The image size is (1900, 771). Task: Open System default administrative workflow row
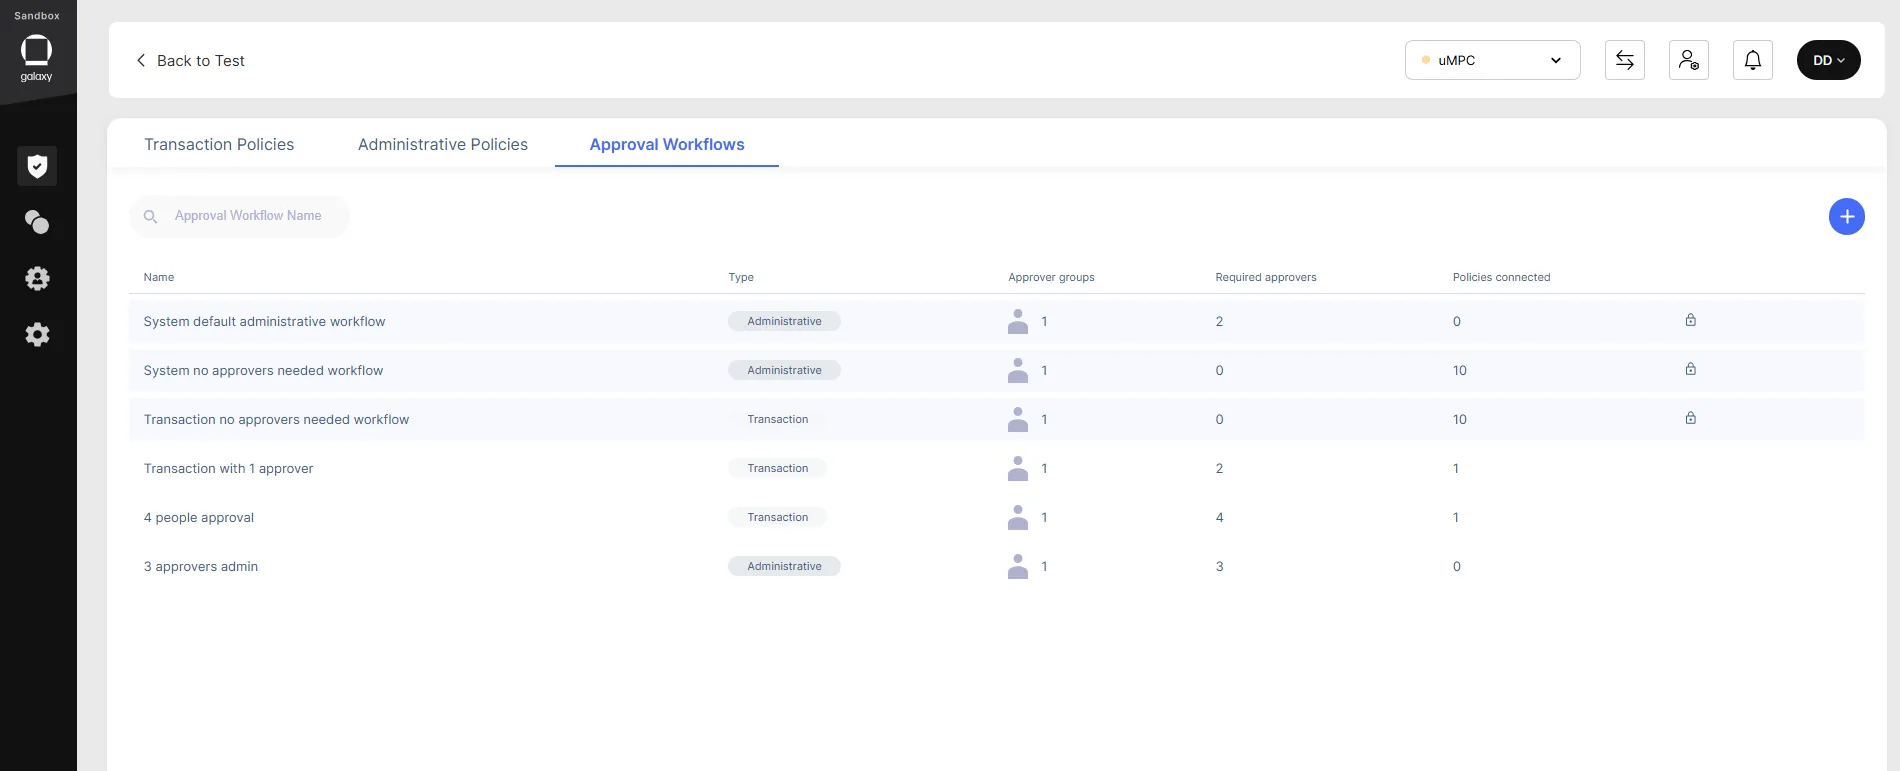[x=997, y=321]
